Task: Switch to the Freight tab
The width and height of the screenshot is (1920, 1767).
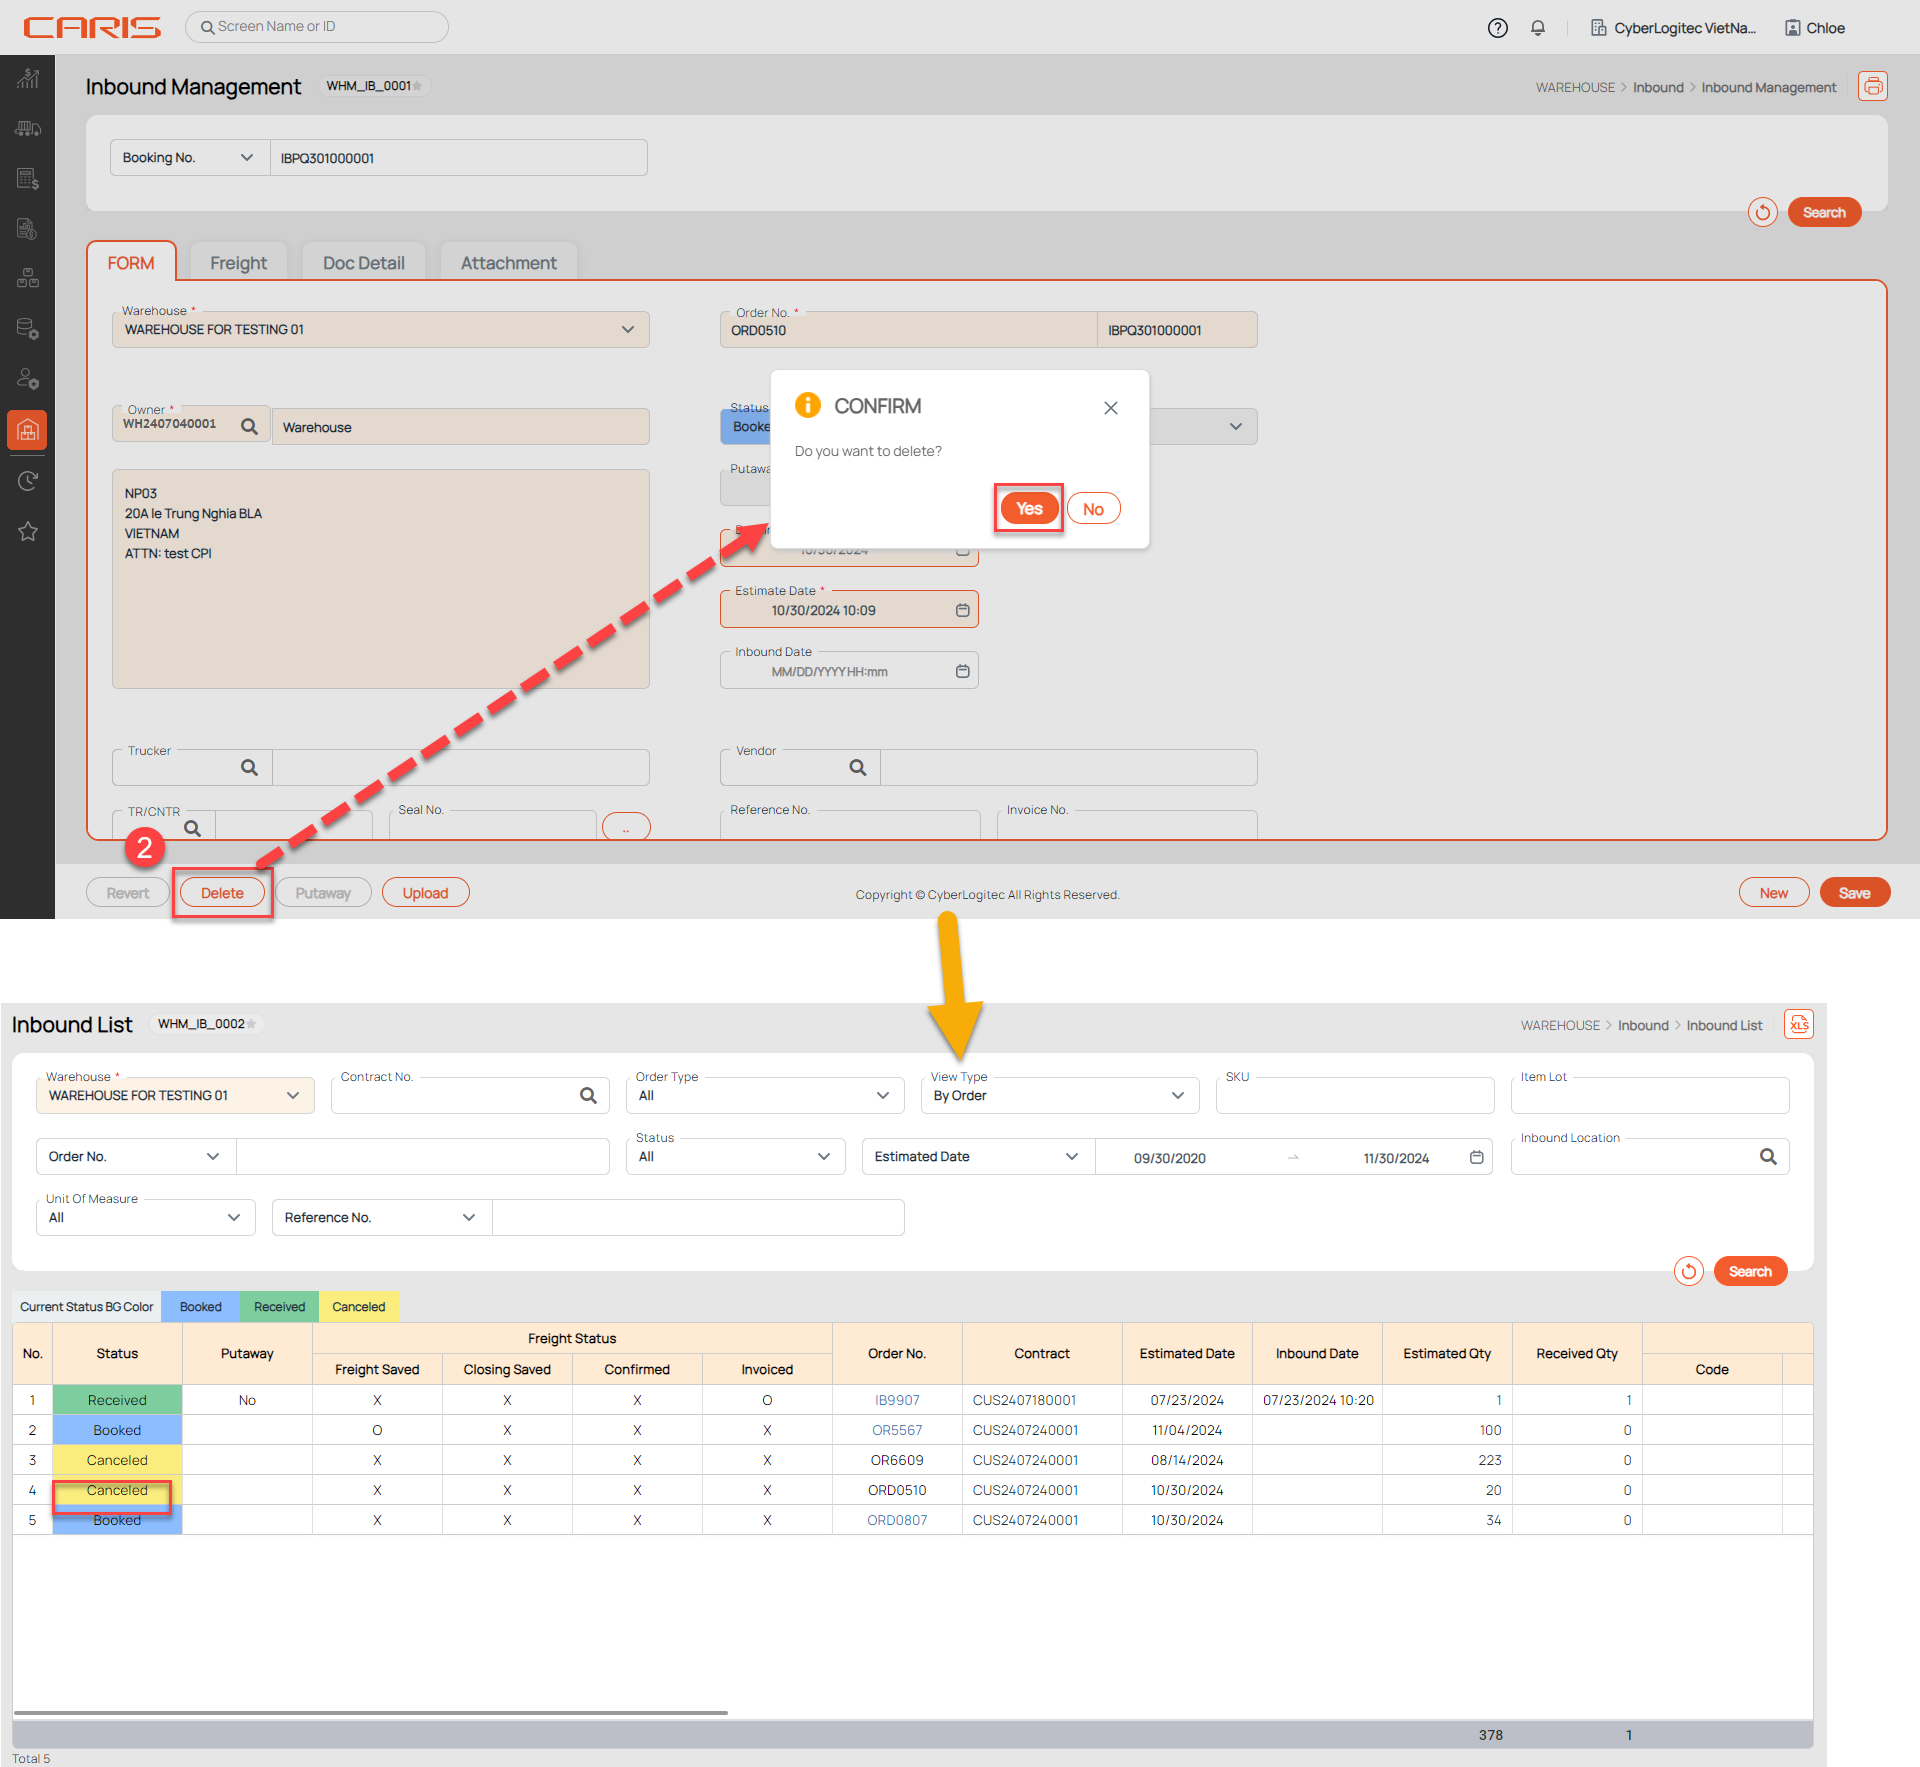Action: coord(238,263)
